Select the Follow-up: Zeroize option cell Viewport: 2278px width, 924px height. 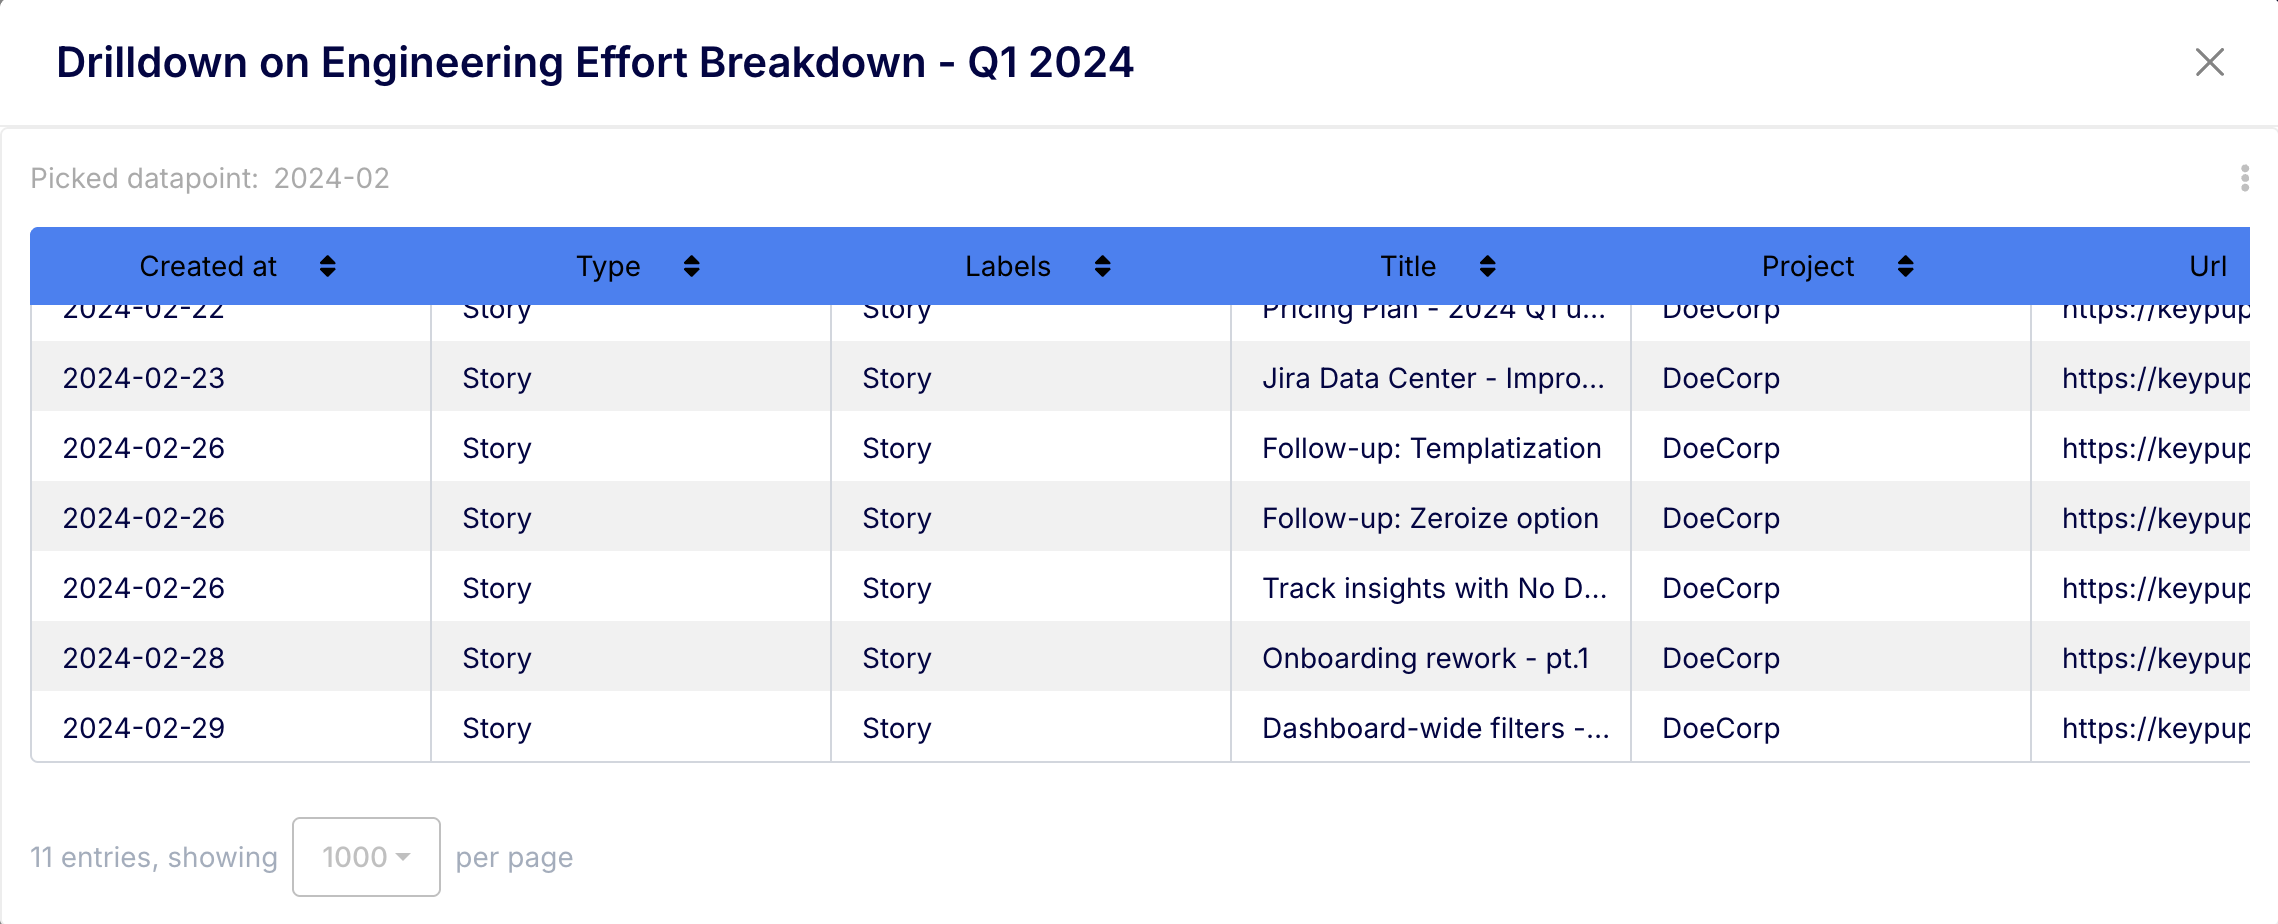coord(1430,518)
